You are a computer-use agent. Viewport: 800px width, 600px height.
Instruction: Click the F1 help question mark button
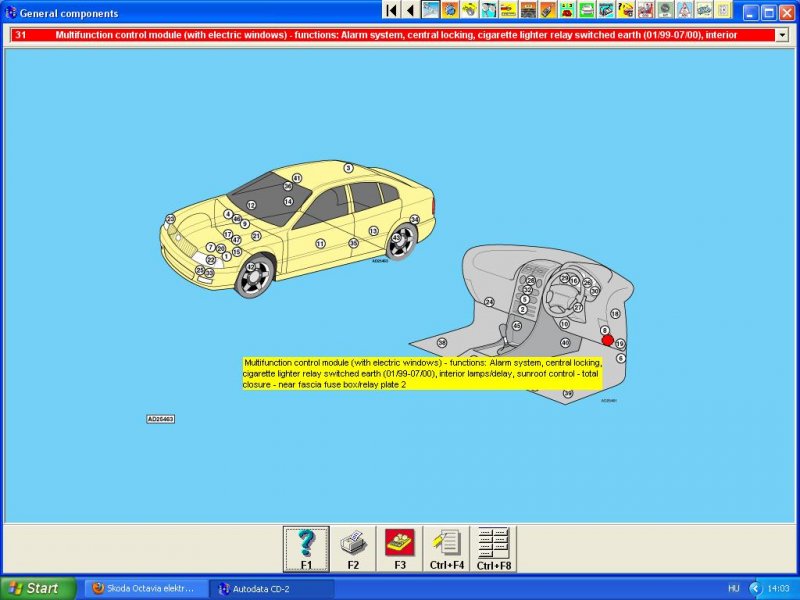(x=306, y=549)
